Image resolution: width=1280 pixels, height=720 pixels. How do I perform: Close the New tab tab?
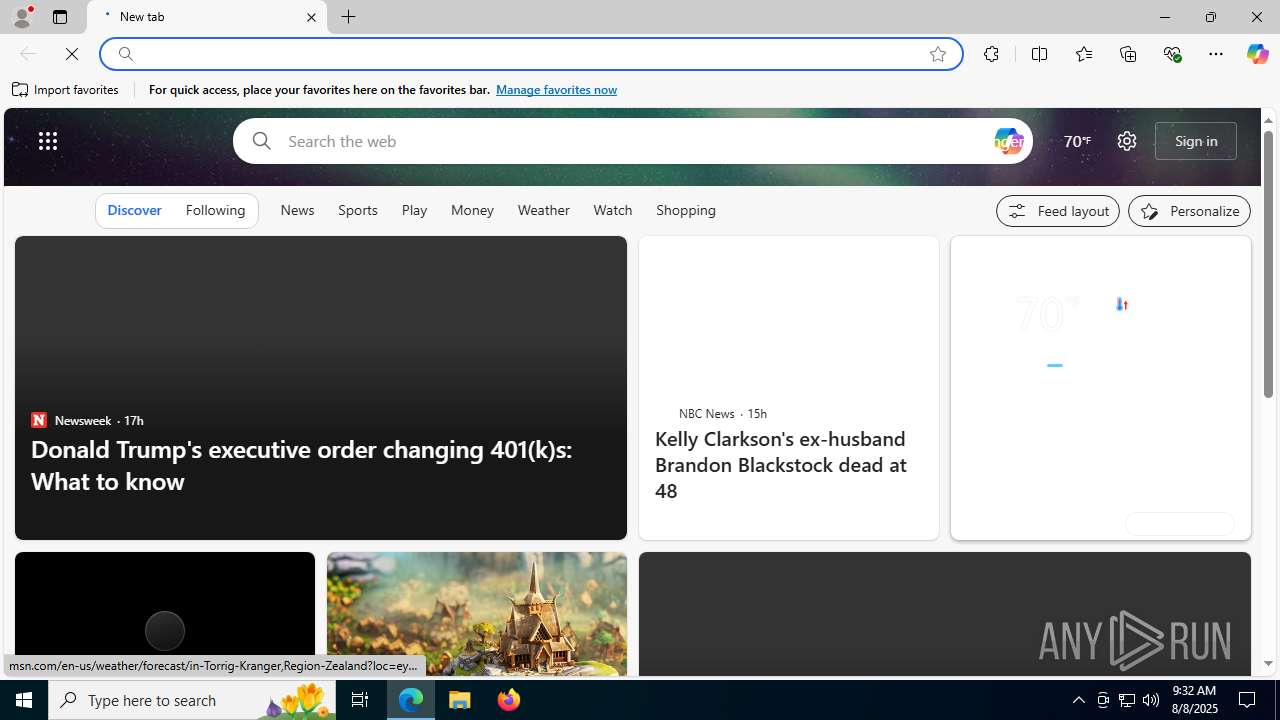click(x=311, y=17)
